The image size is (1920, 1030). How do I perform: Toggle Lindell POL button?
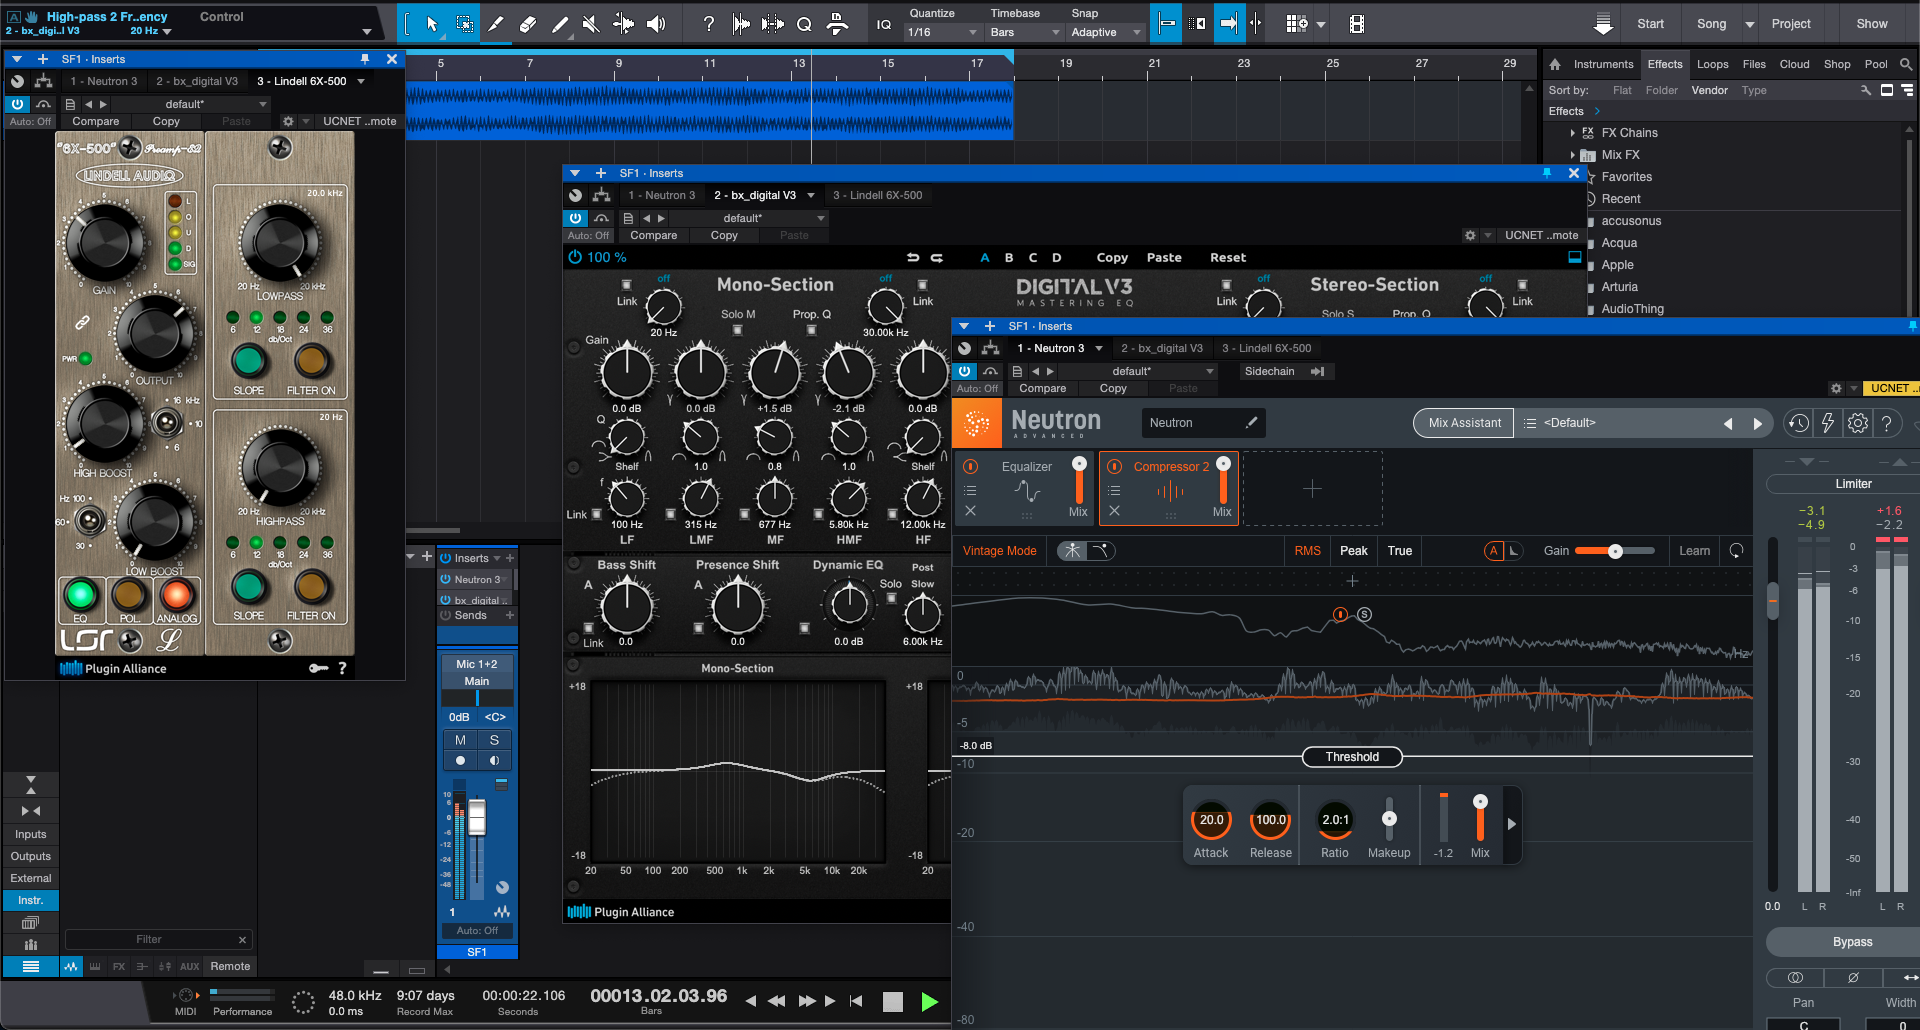point(128,595)
